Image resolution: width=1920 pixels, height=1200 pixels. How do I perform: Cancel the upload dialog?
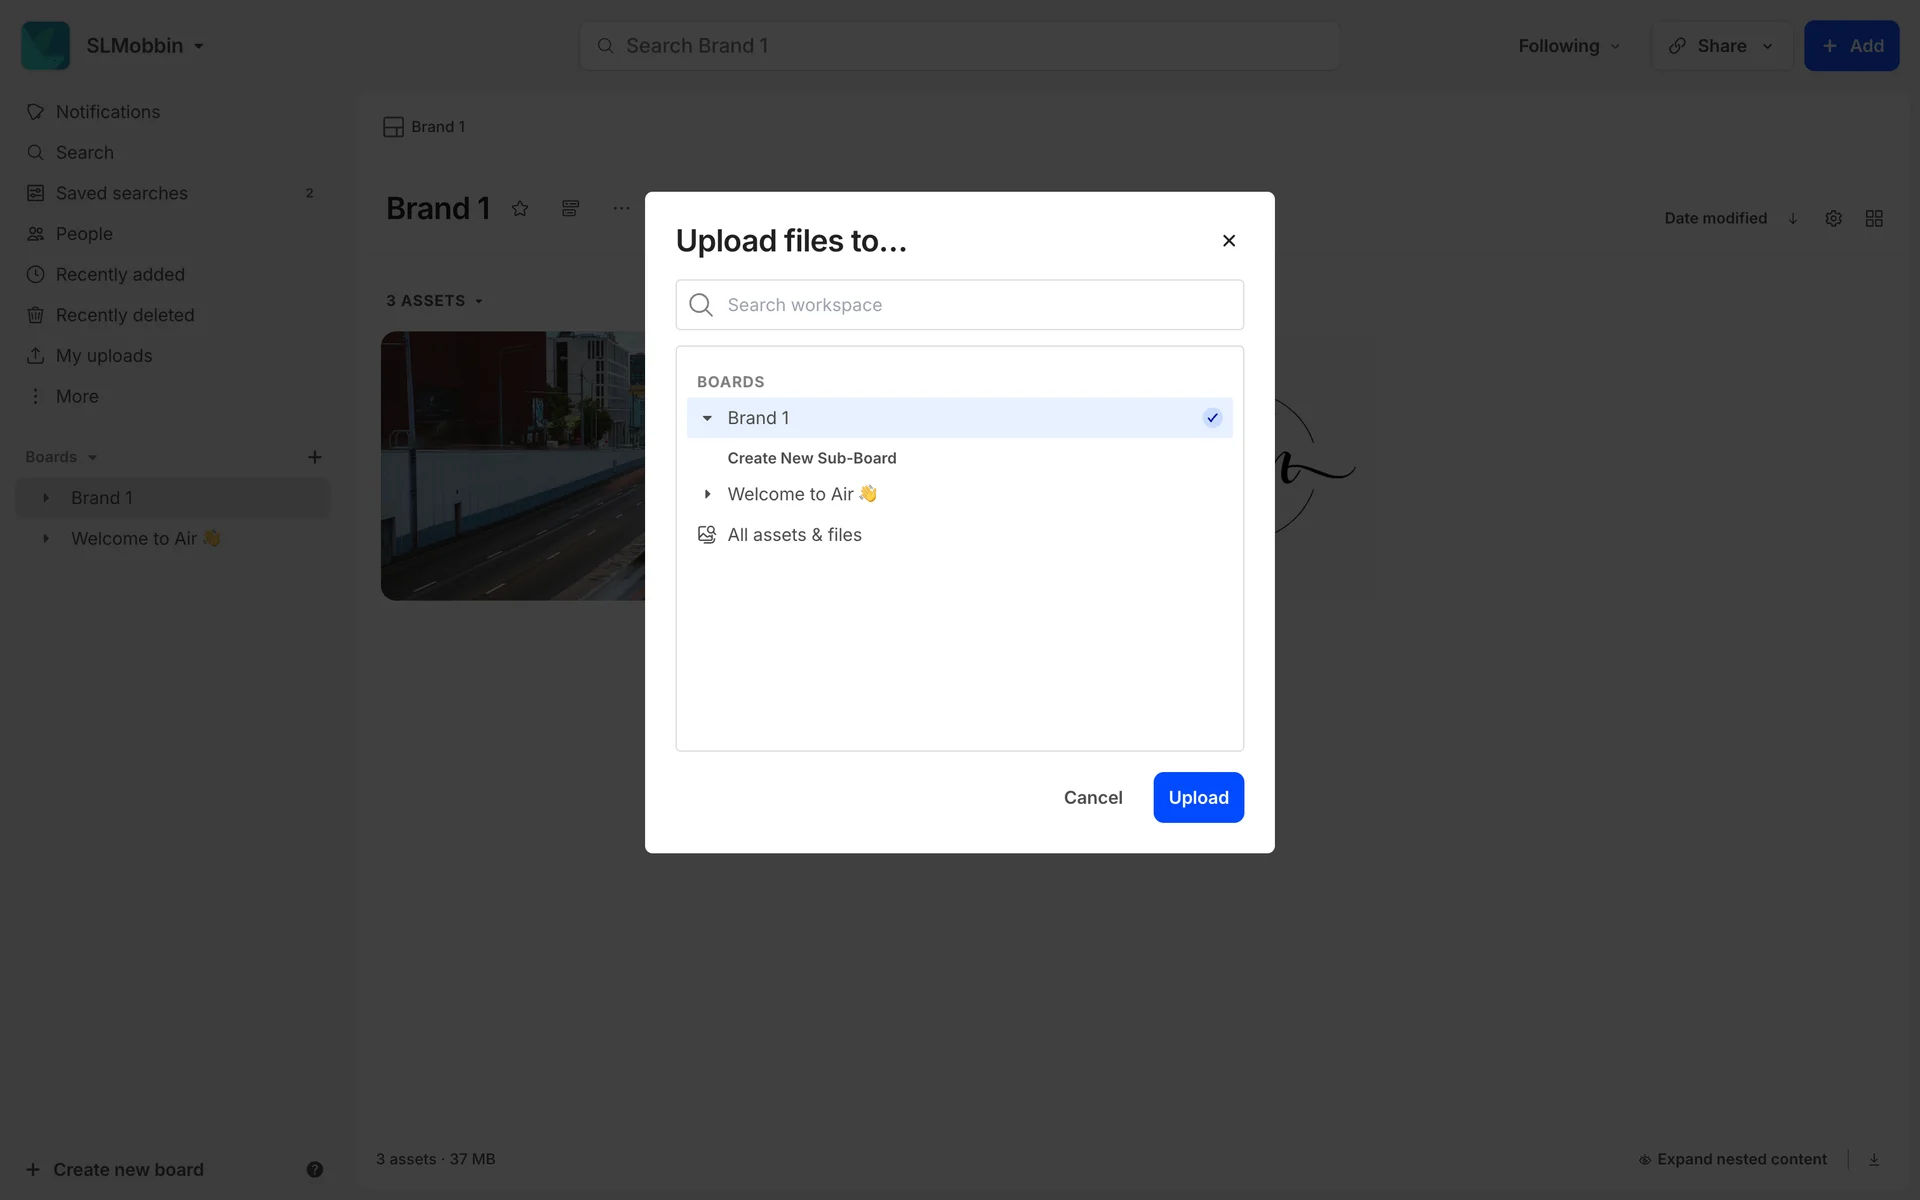pyautogui.click(x=1092, y=797)
